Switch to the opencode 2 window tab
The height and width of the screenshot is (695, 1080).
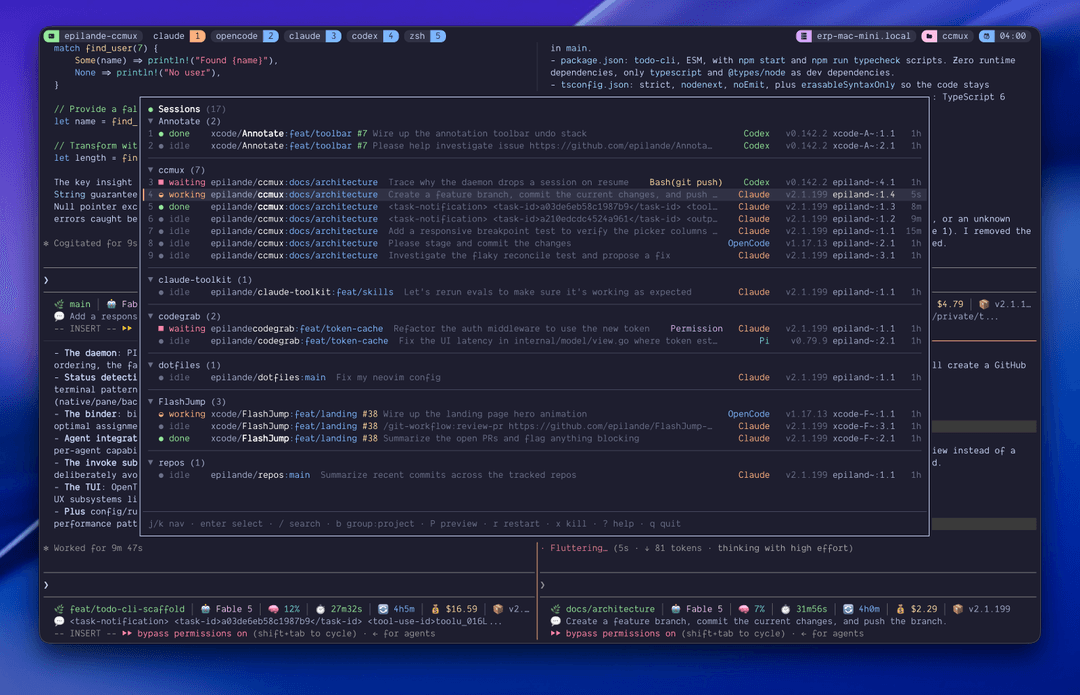click(245, 36)
